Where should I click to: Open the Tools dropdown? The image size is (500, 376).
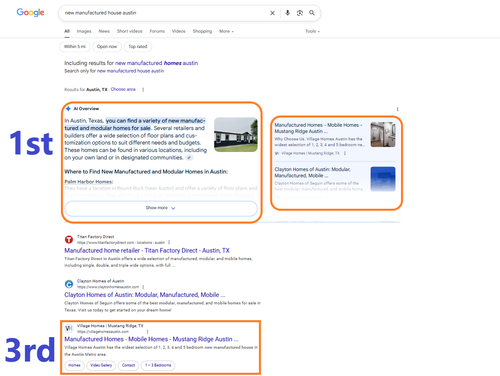click(312, 31)
